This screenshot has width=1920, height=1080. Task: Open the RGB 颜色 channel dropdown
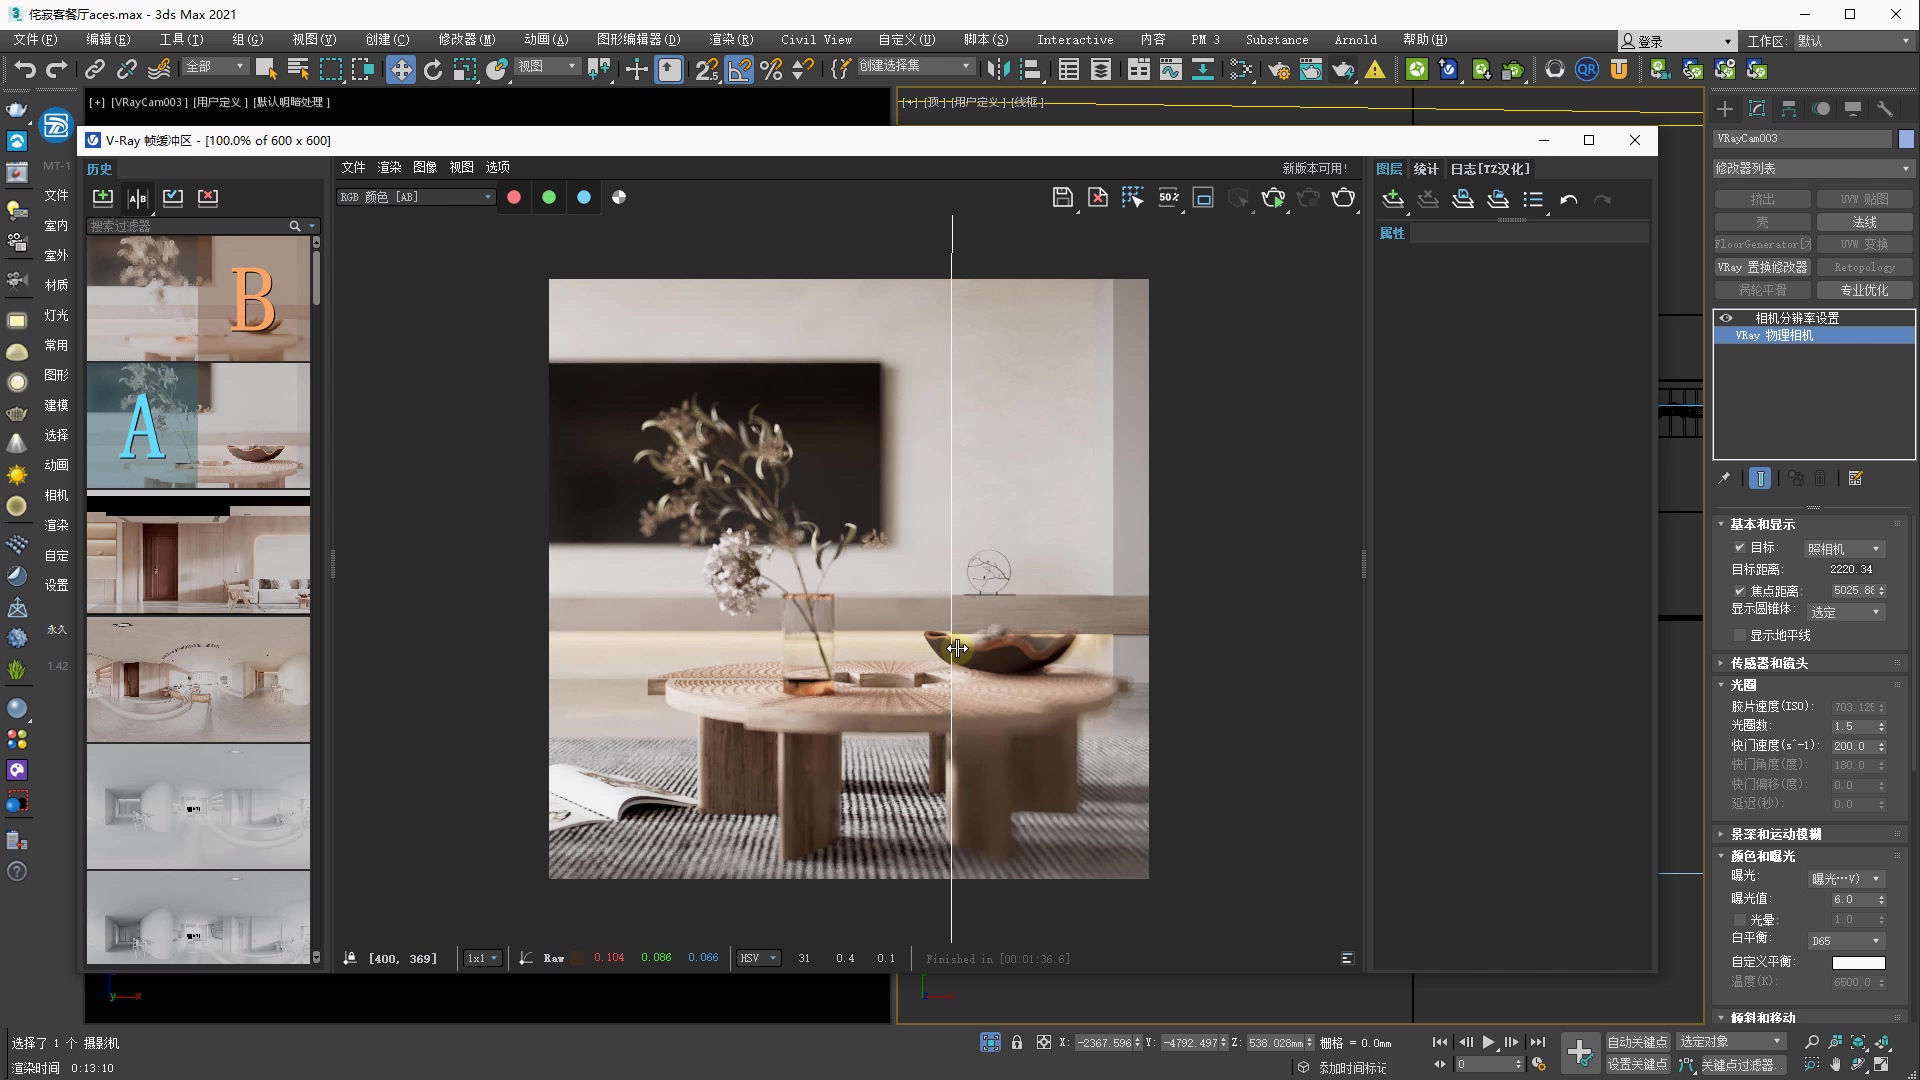click(416, 198)
